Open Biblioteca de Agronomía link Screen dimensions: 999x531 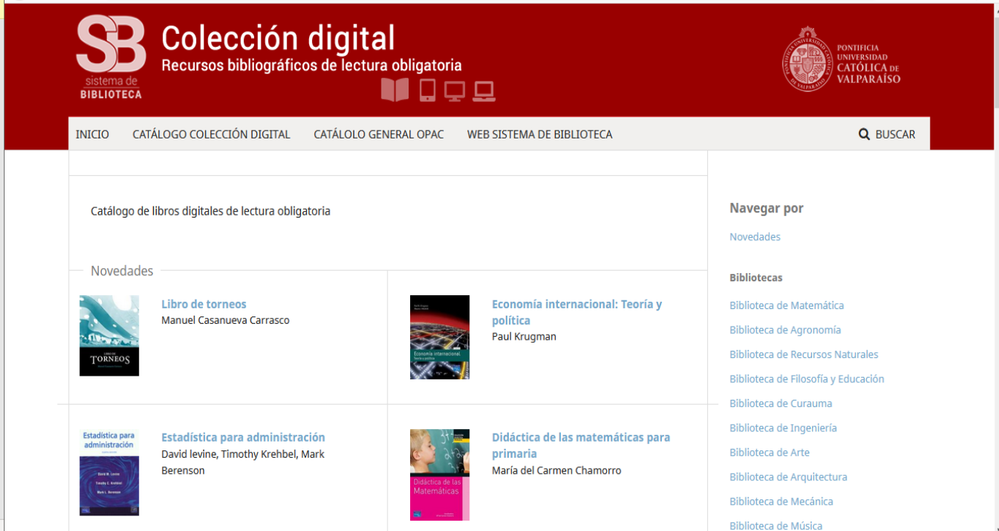pos(785,330)
